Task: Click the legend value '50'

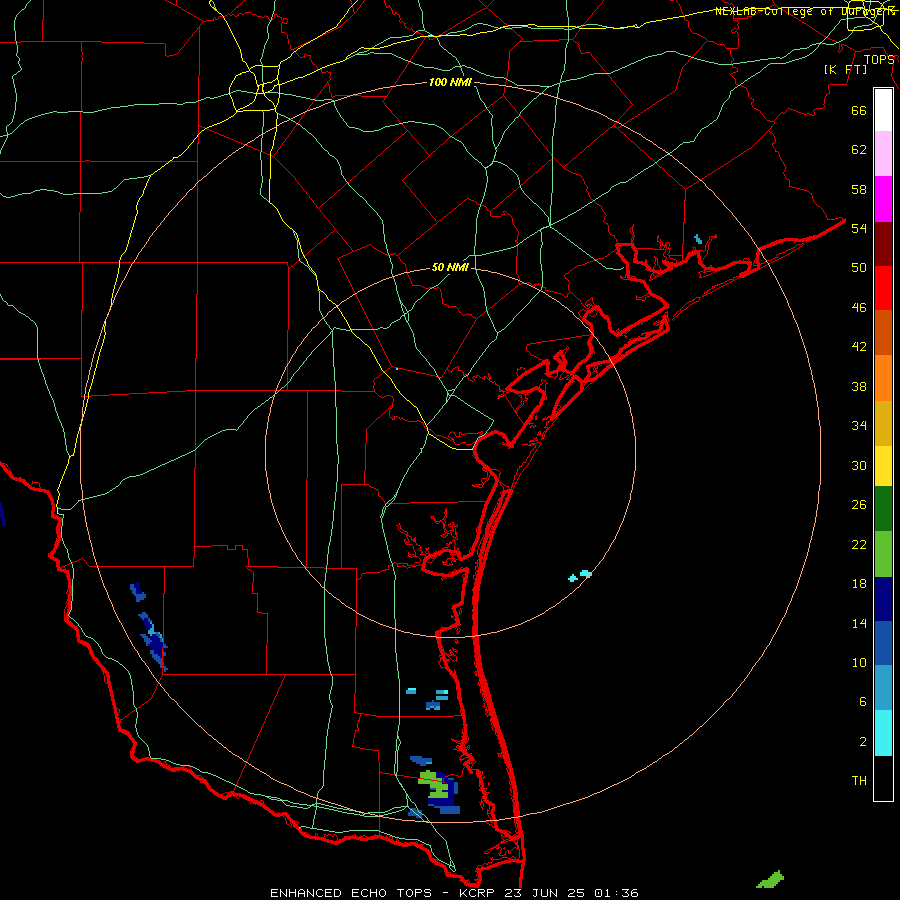Action: pyautogui.click(x=859, y=267)
